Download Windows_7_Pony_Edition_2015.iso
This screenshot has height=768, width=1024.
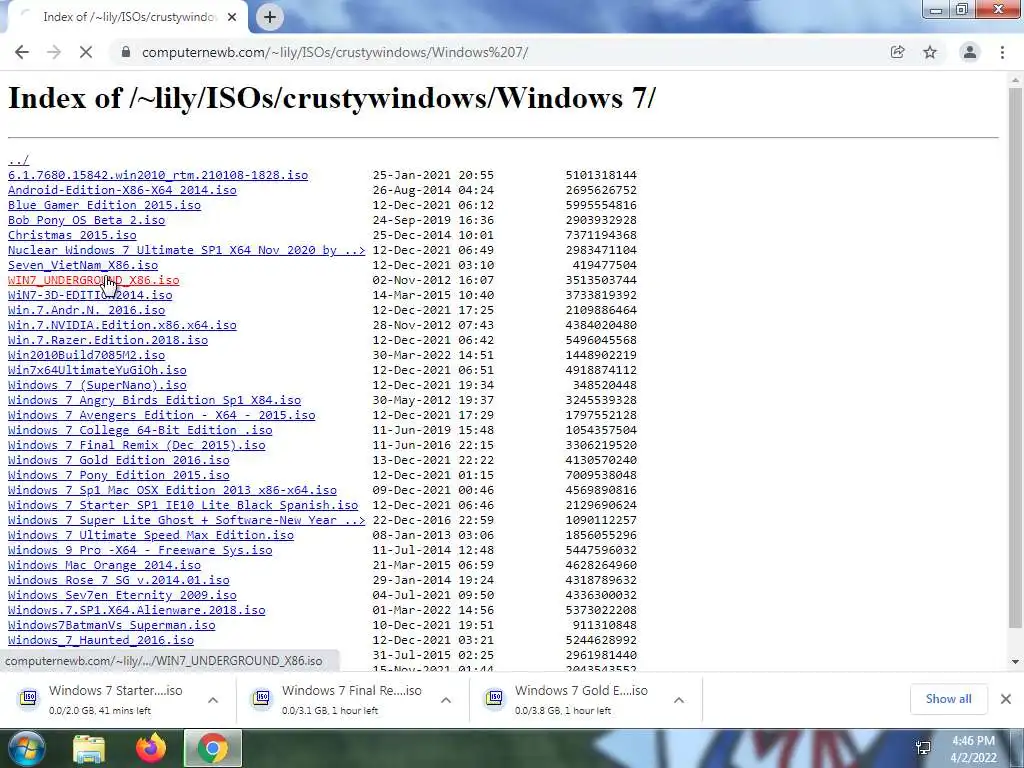click(x=119, y=475)
